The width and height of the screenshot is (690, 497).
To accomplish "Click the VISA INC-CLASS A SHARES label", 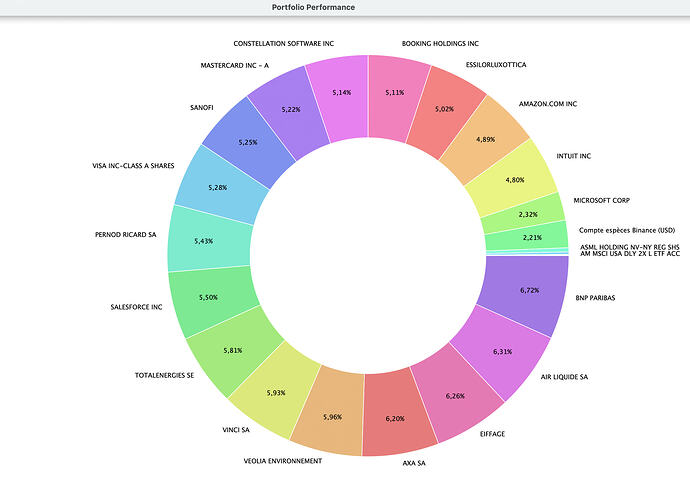I will [133, 166].
